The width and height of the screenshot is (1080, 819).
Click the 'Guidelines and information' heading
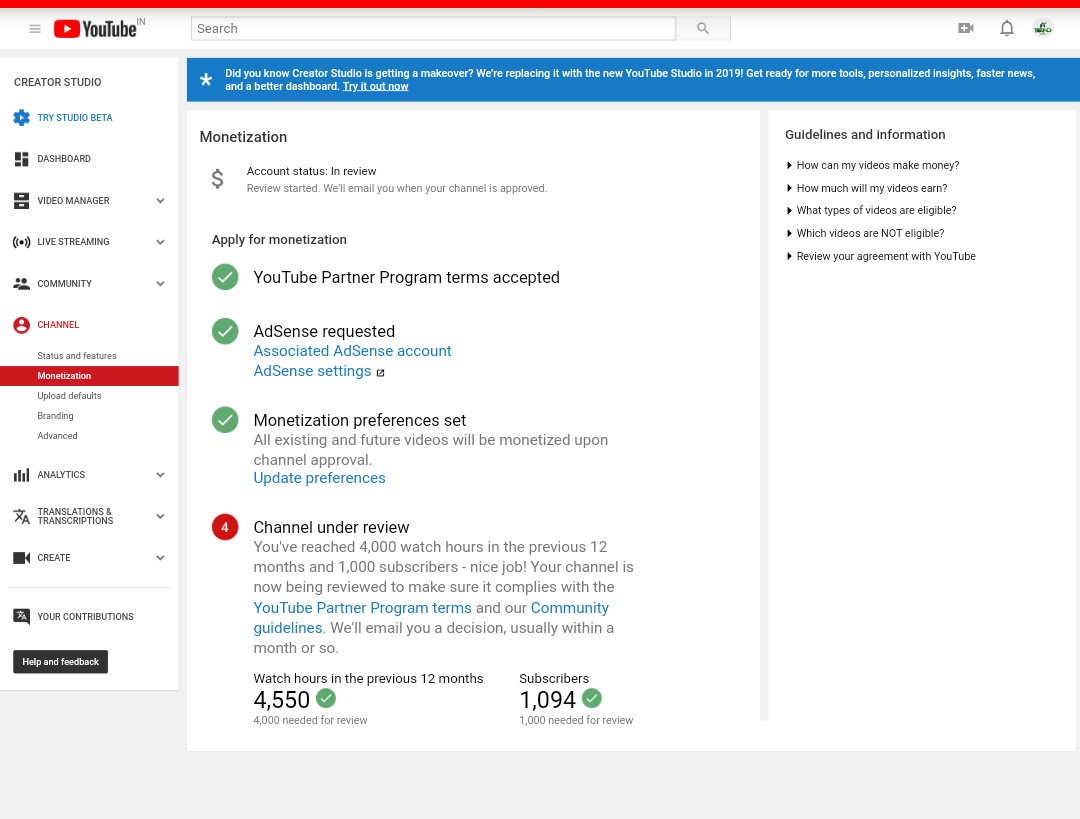pyautogui.click(x=865, y=134)
